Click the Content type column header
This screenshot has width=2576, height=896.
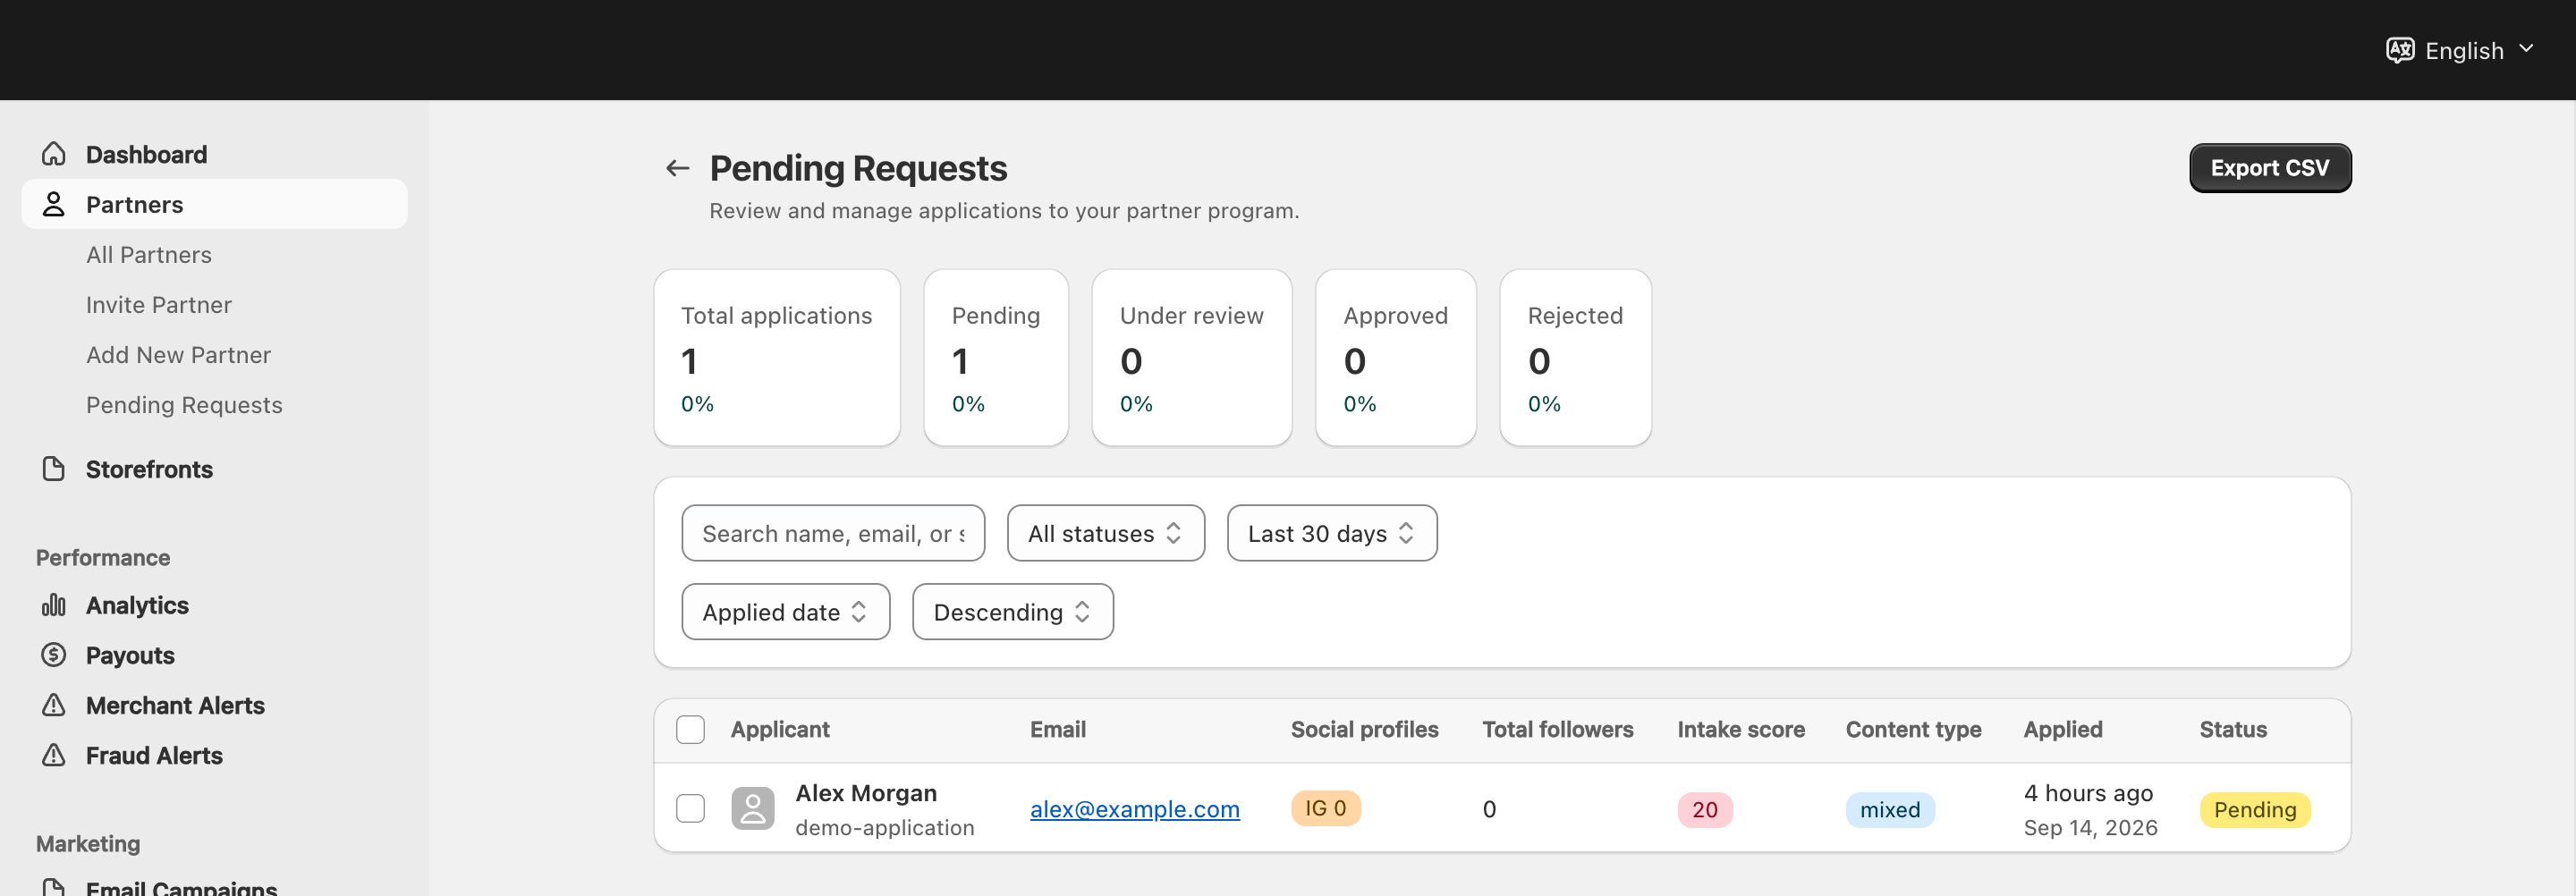pos(1914,730)
